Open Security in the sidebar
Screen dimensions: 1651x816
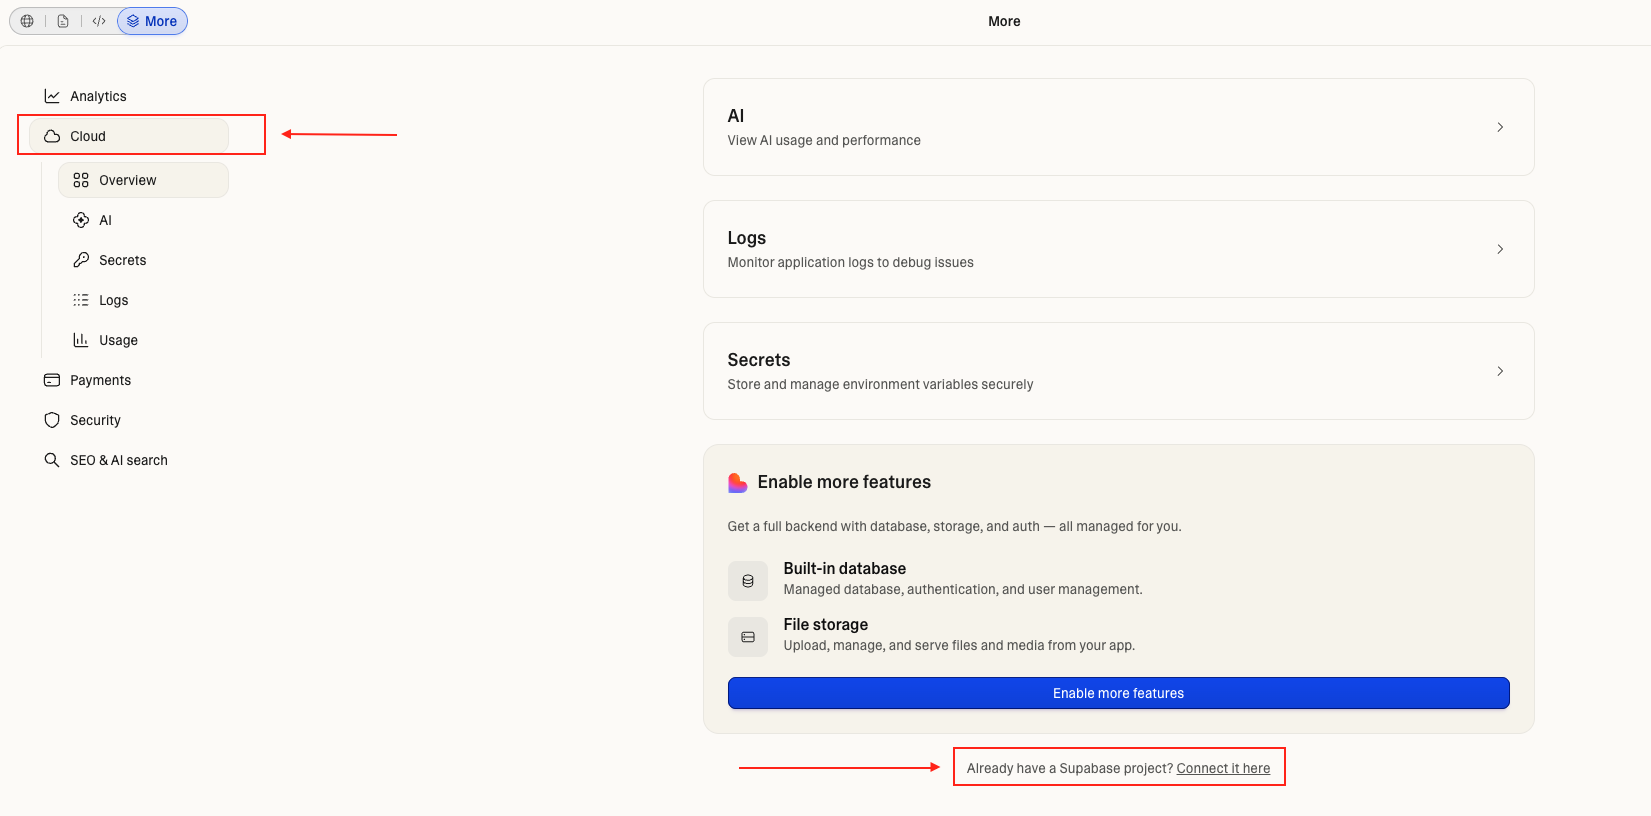[95, 420]
